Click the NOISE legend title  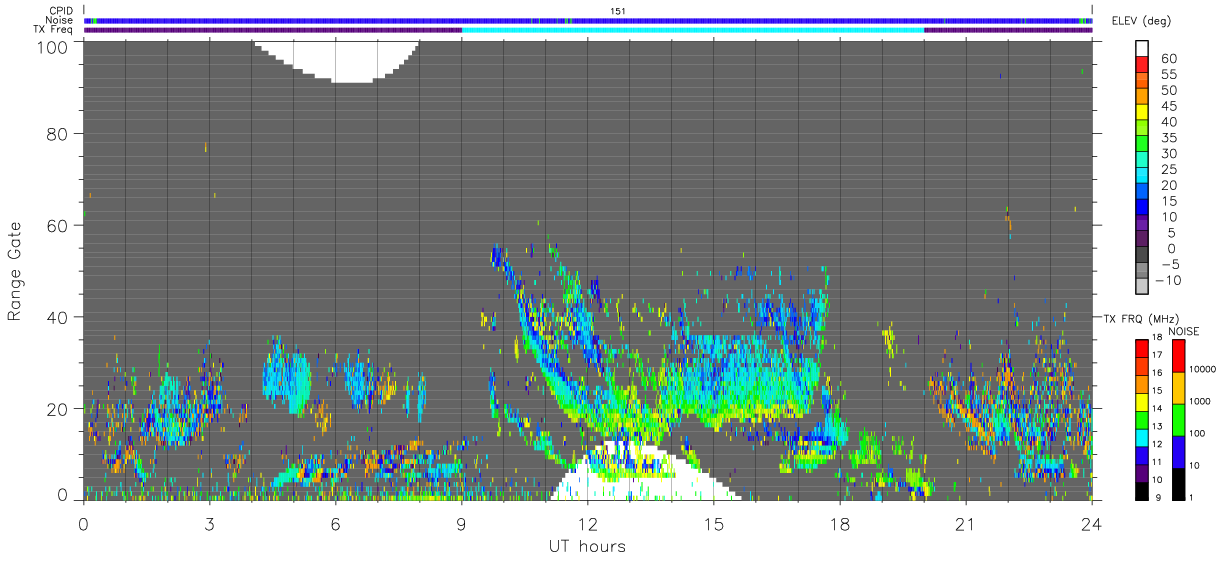point(1183,331)
